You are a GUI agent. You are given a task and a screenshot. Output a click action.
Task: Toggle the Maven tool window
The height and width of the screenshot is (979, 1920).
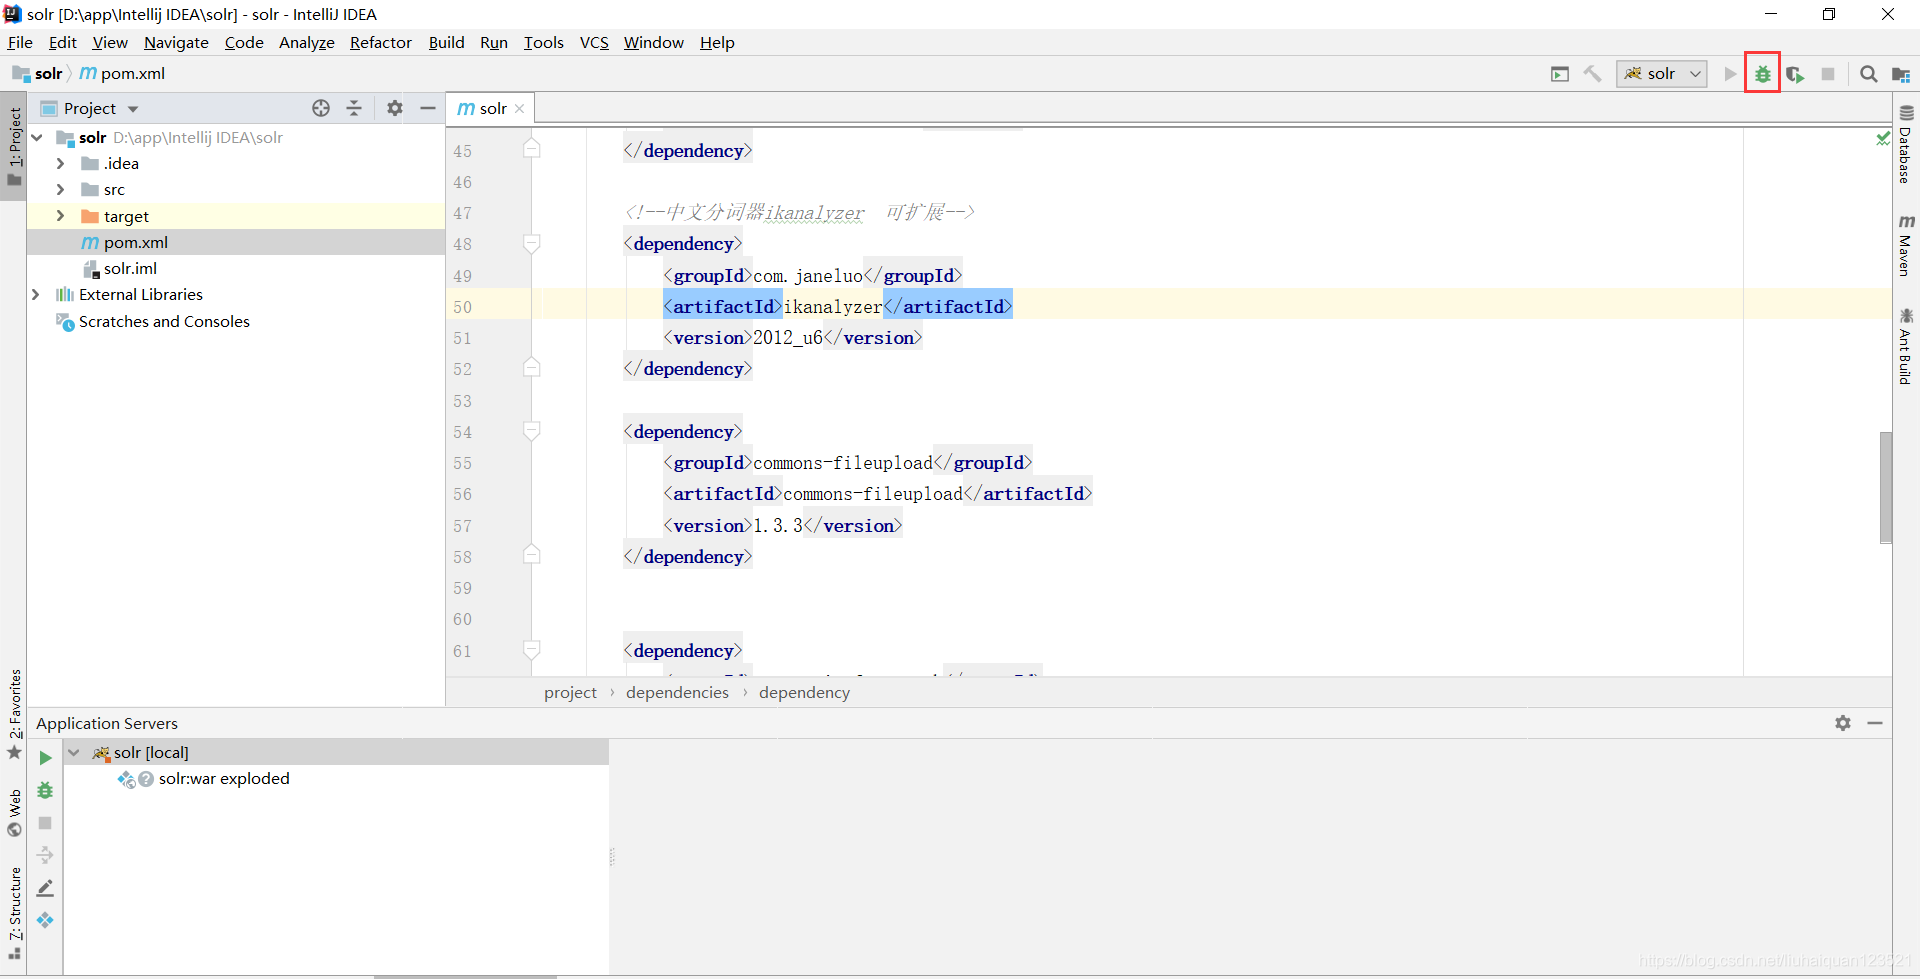[x=1906, y=246]
